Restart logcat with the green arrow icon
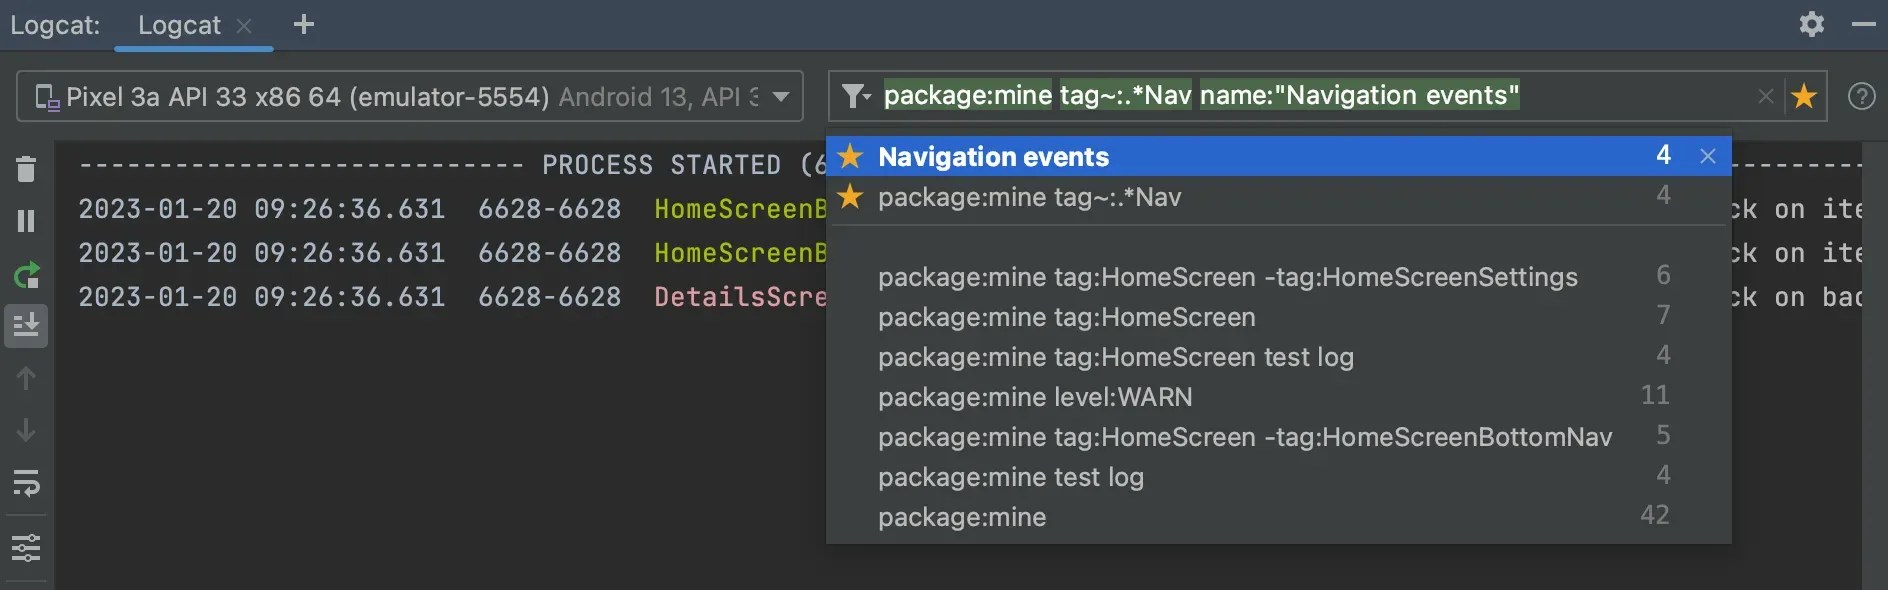The image size is (1888, 590). point(27,275)
